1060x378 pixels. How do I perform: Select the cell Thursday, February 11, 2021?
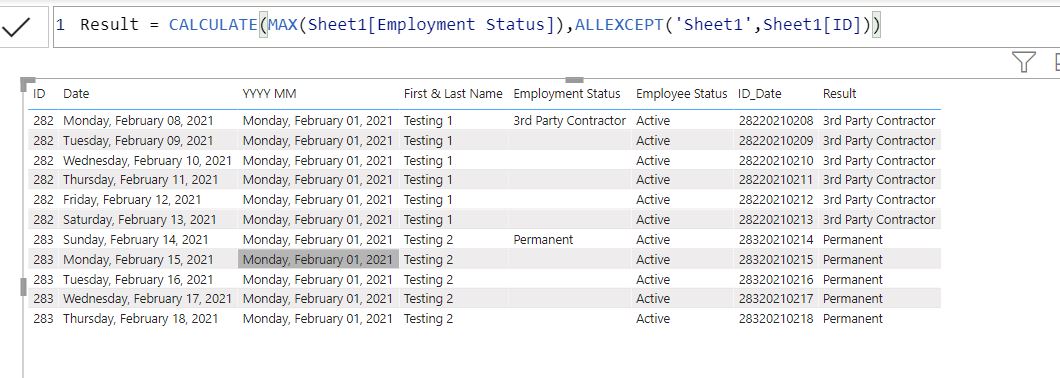[141, 180]
